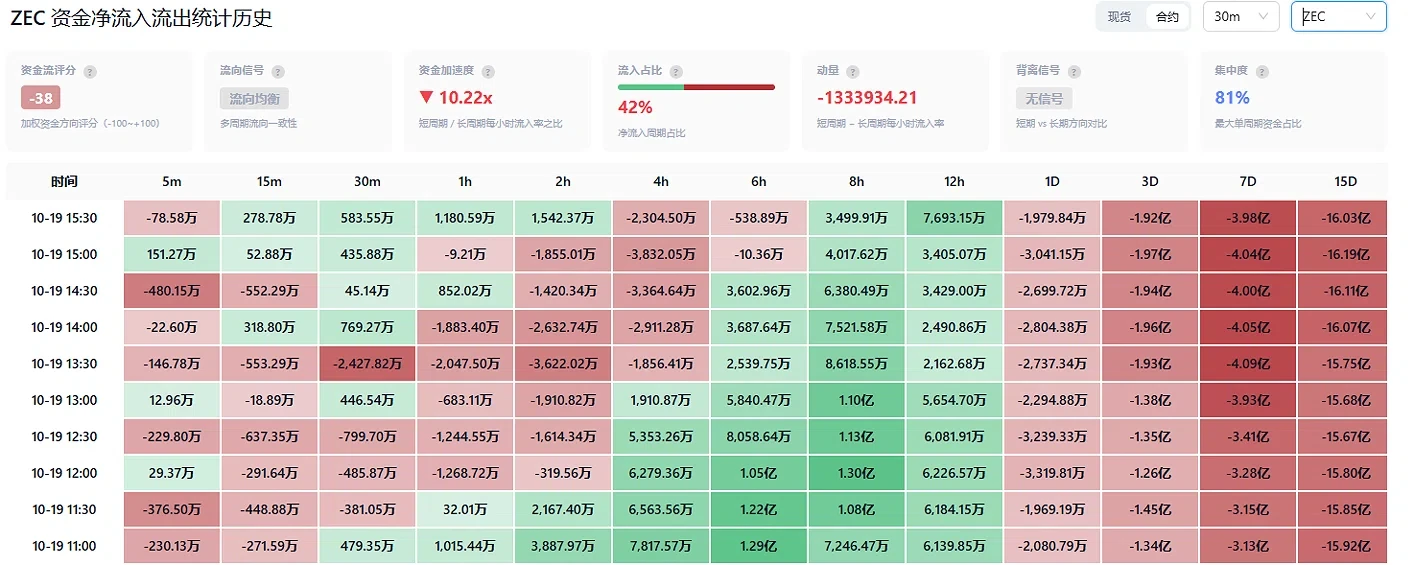Click the -3,622.02万 cell

(x=563, y=364)
